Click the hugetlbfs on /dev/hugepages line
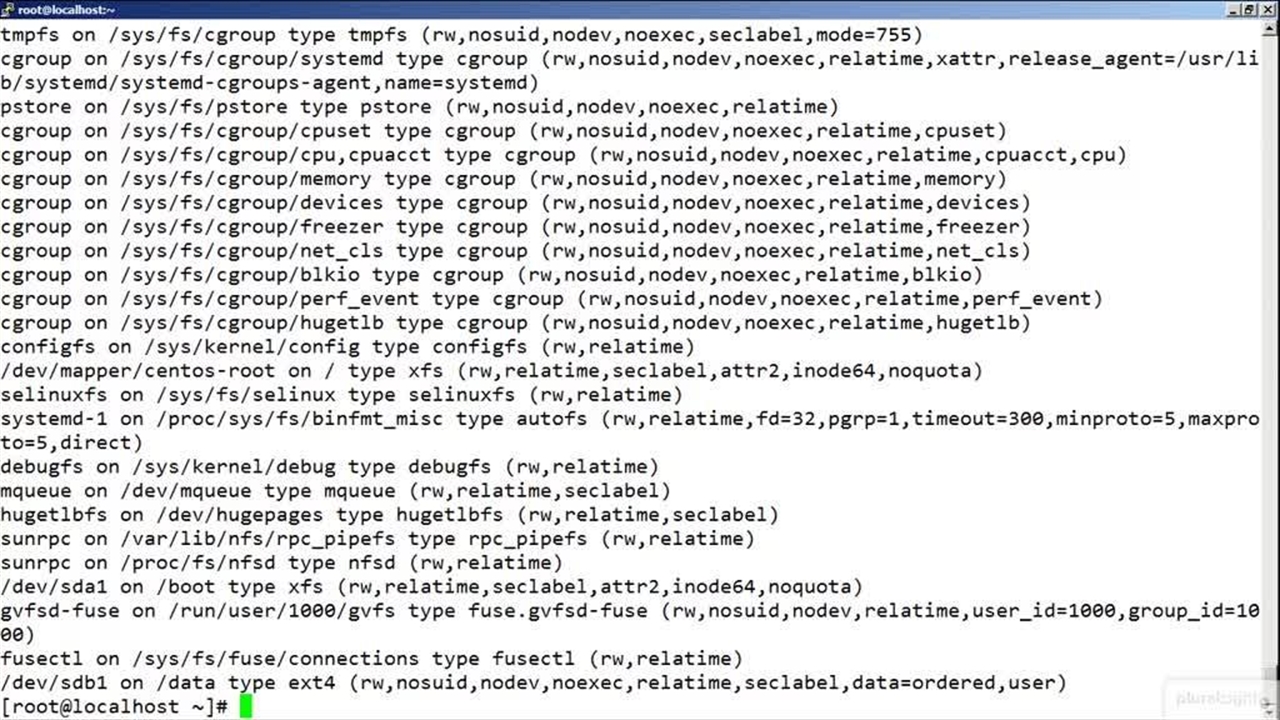 389,515
